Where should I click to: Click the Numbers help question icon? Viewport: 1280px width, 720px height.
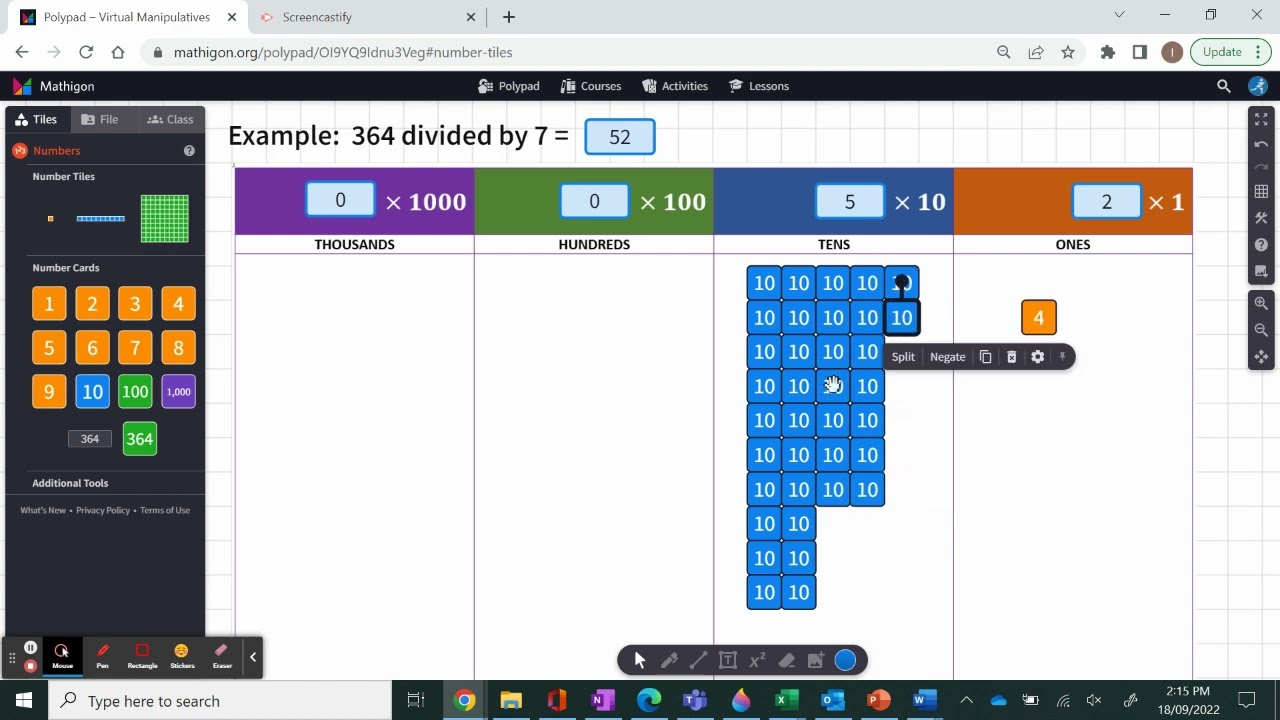189,151
